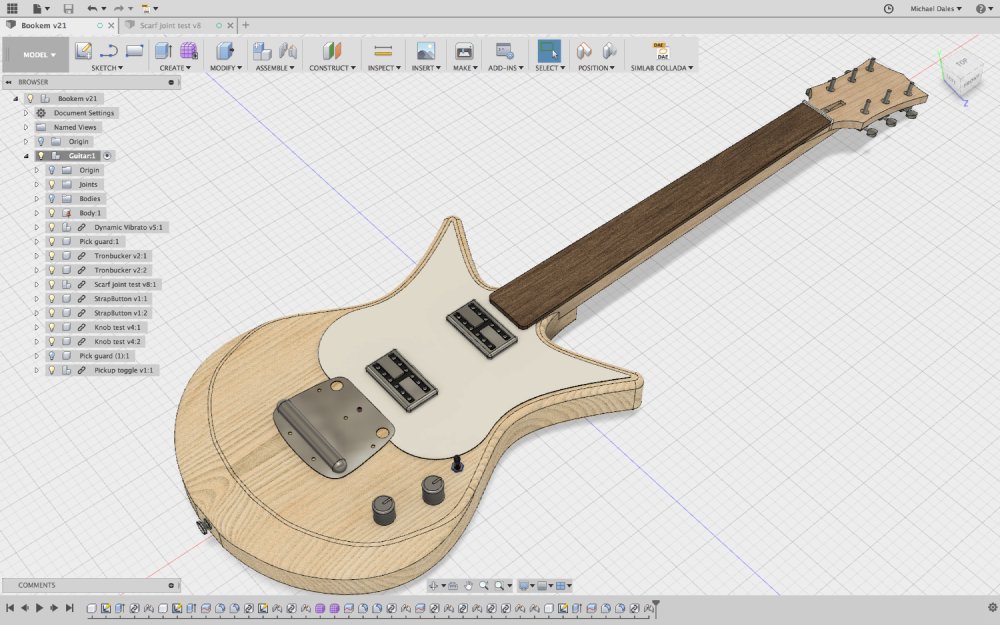This screenshot has height=625, width=1000.
Task: Close the Scarf joint test v8 tab
Action: 230,26
